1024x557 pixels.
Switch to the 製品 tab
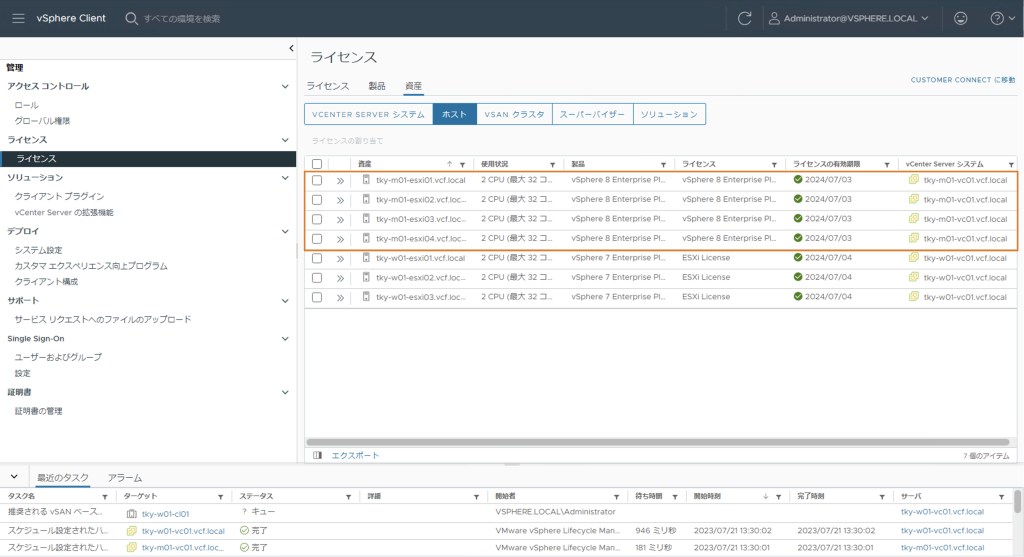click(377, 86)
